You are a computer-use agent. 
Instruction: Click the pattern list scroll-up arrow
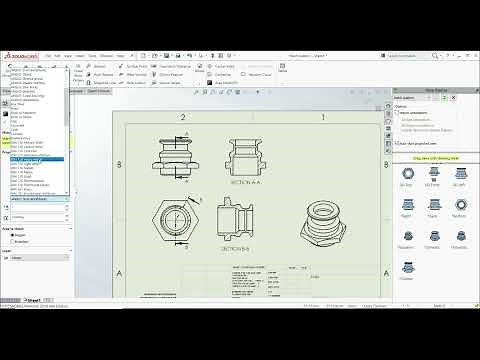(66, 70)
